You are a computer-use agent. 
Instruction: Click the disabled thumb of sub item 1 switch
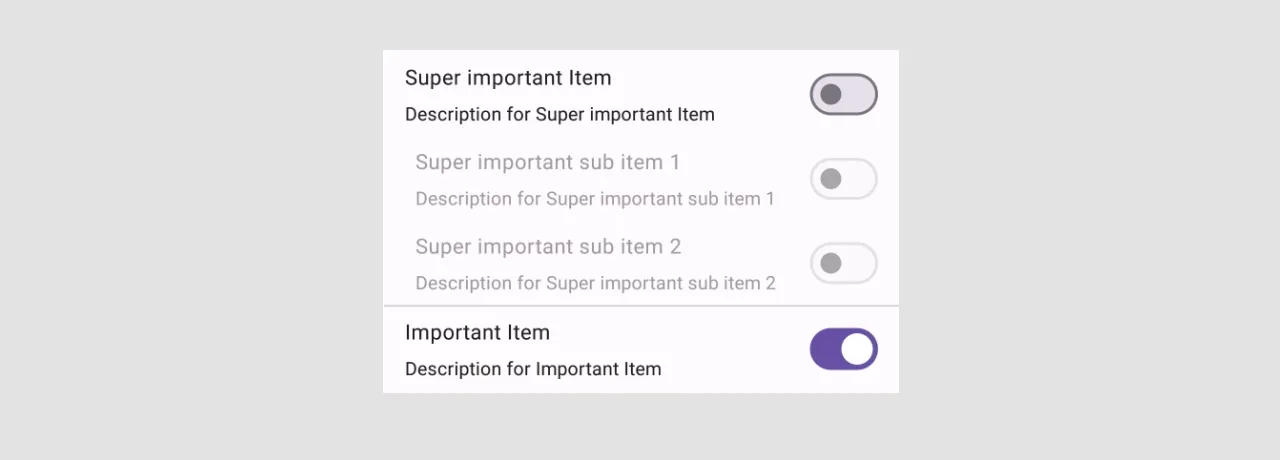[x=830, y=179]
